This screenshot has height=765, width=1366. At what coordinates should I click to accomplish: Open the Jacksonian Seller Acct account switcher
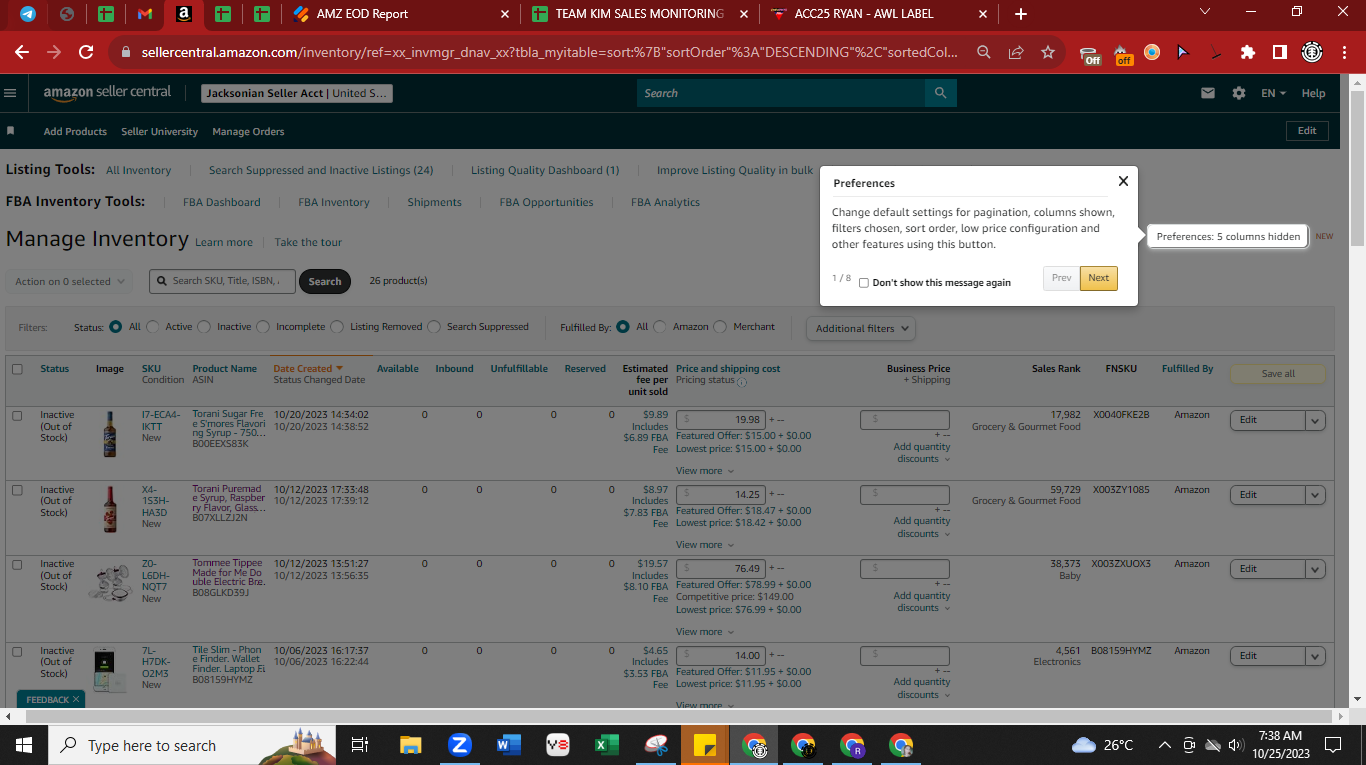(297, 93)
